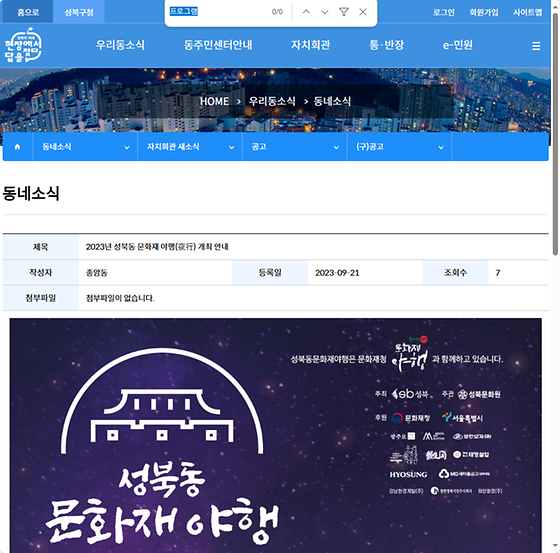Click 동네소식 in the breadcrumb
Viewport: 560px width, 553px height.
tap(332, 101)
